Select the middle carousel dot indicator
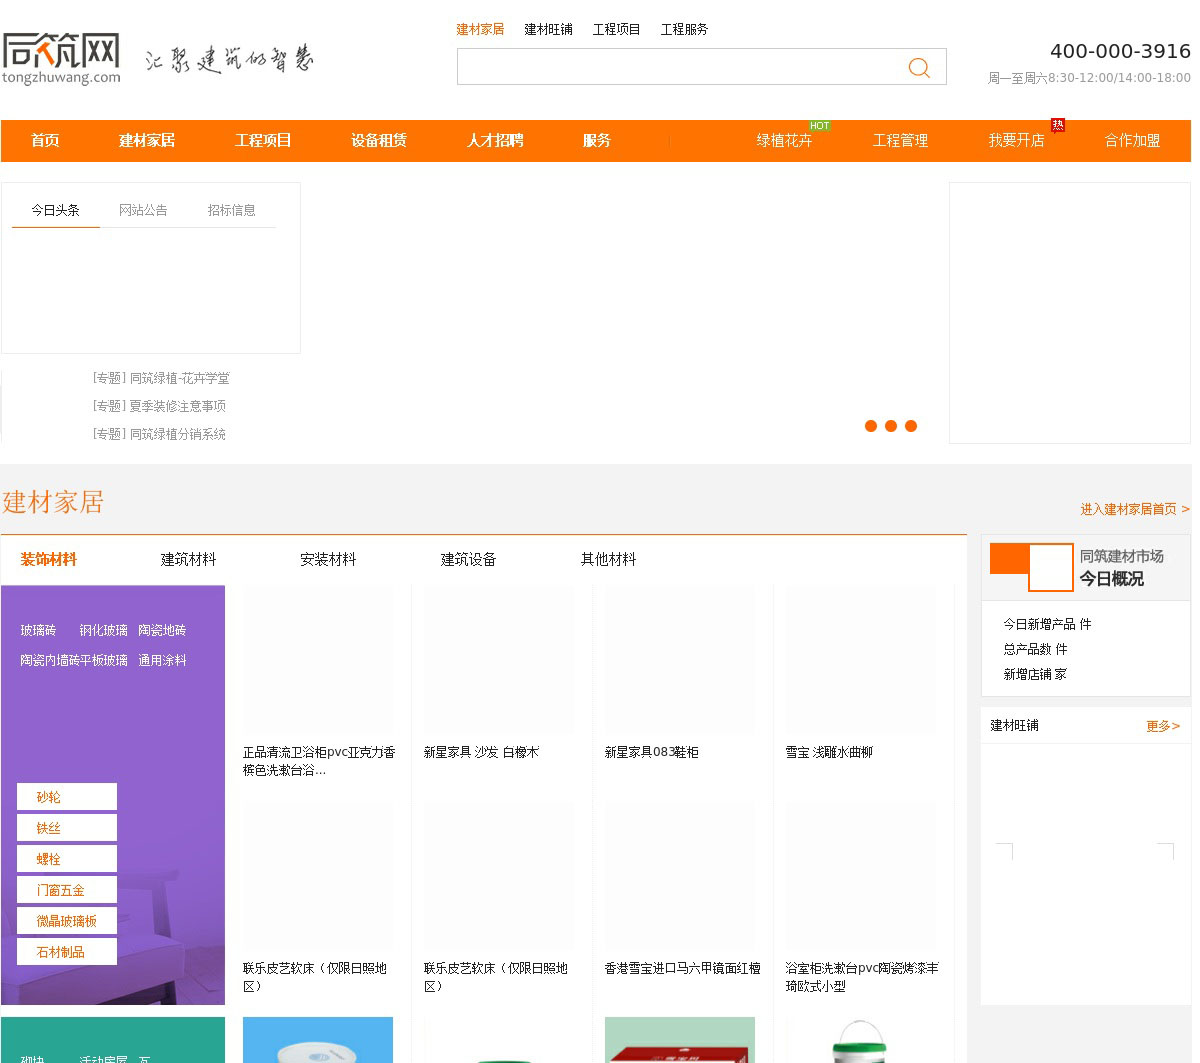Screen dimensions: 1200x1063 click(x=891, y=426)
